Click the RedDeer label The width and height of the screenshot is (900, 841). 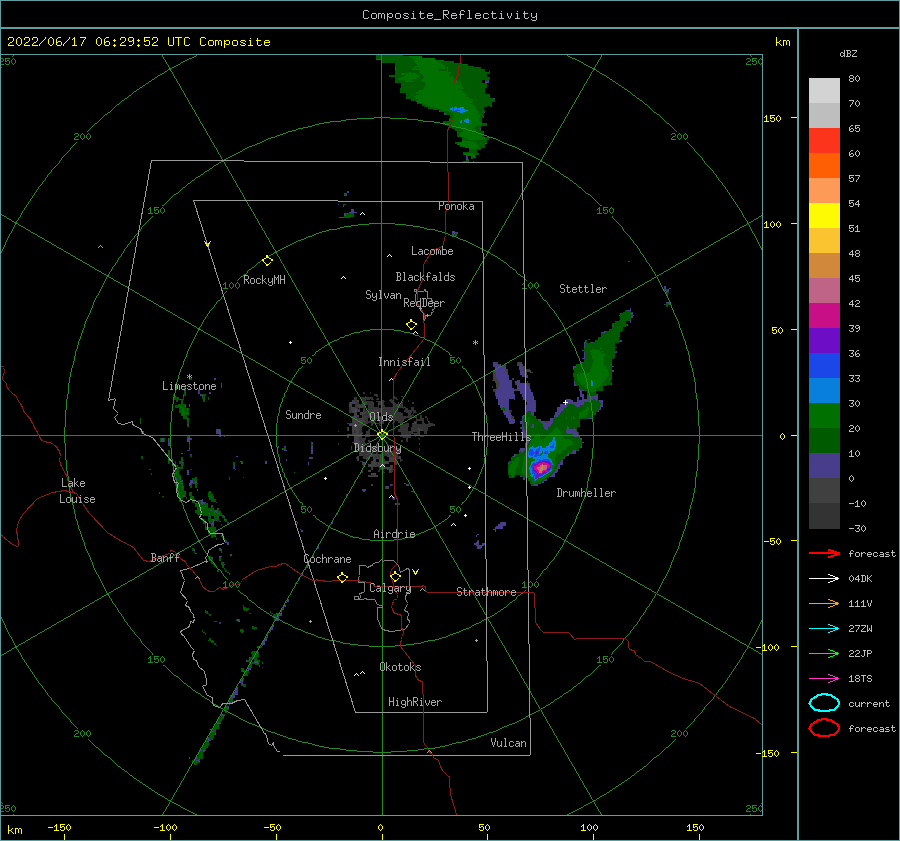tap(424, 303)
